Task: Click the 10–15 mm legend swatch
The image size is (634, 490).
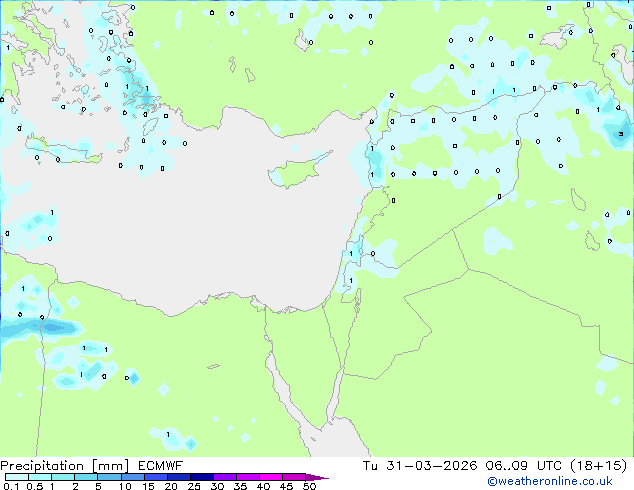Action: click(x=132, y=477)
